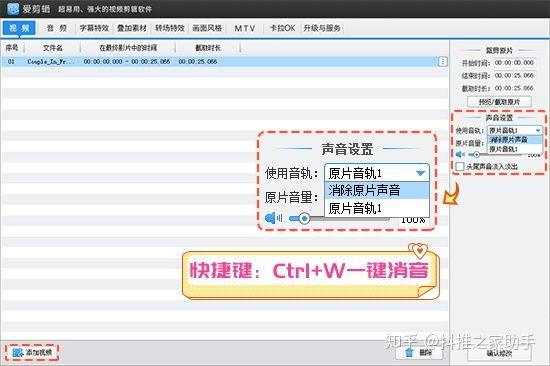Open the 视频 tab
Image resolution: width=550 pixels, height=366 pixels.
(19, 28)
